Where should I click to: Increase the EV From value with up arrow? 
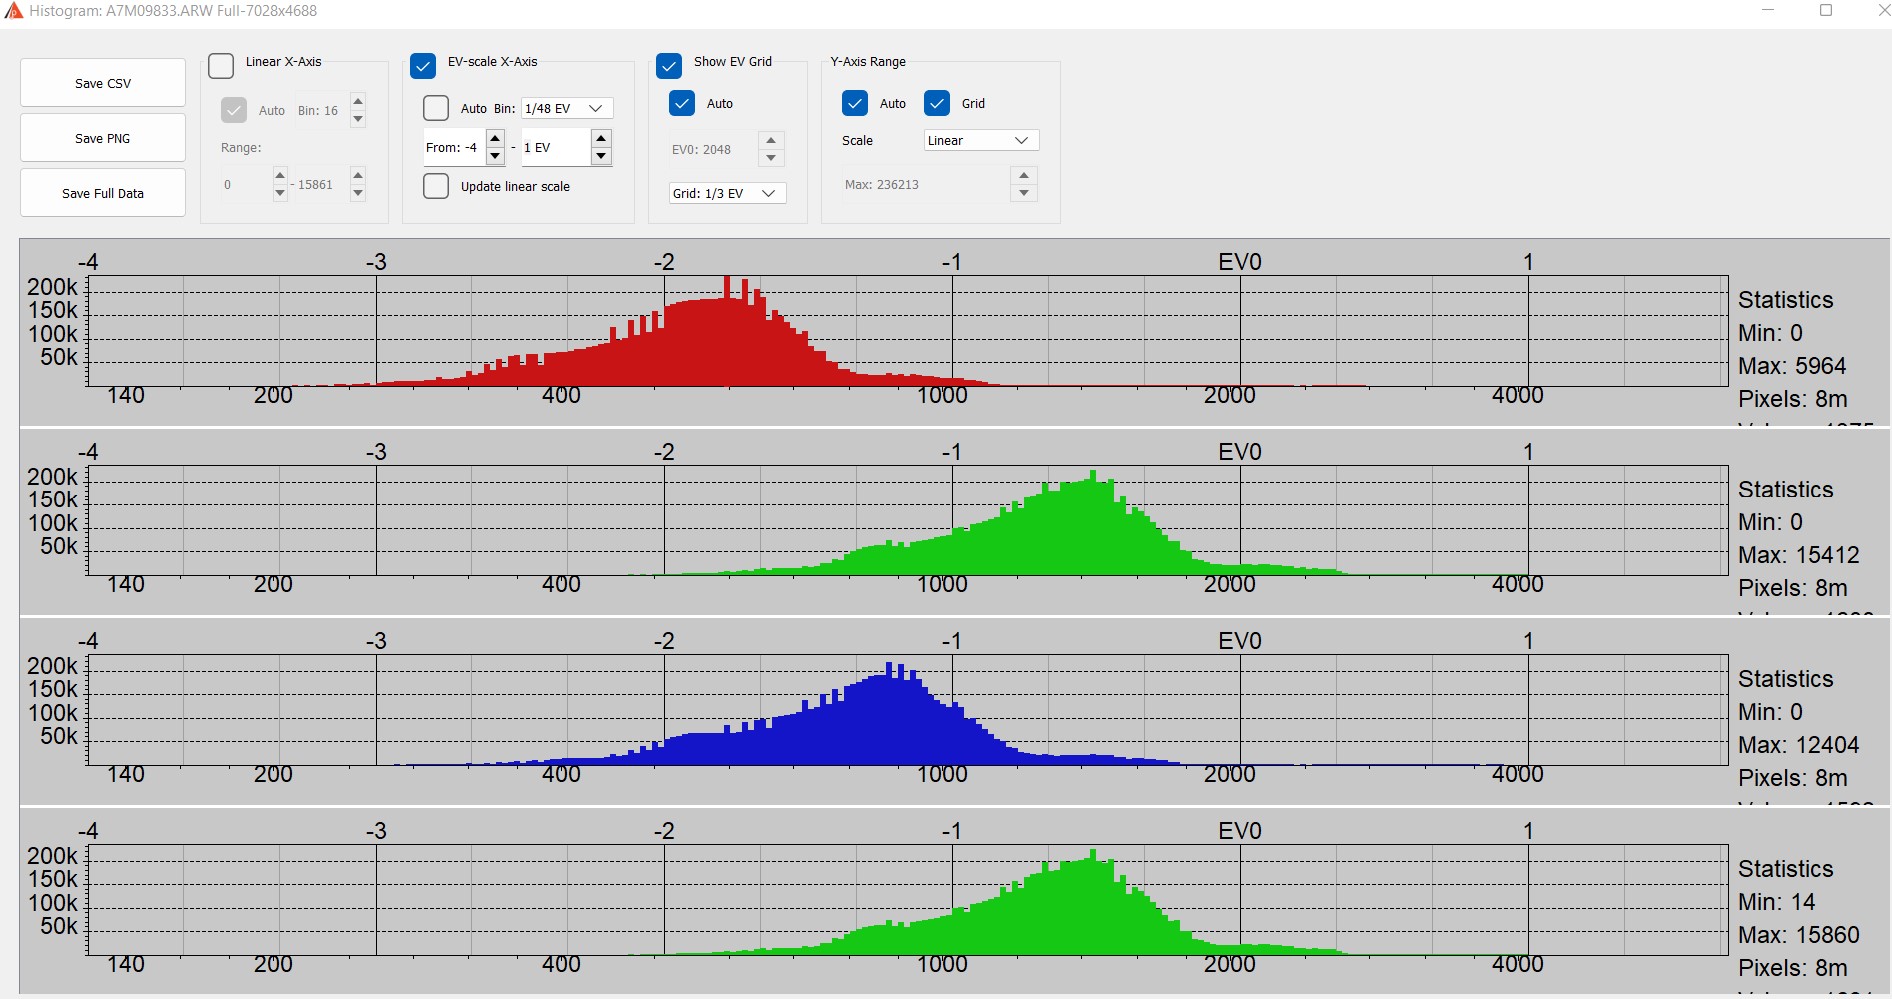click(x=495, y=138)
